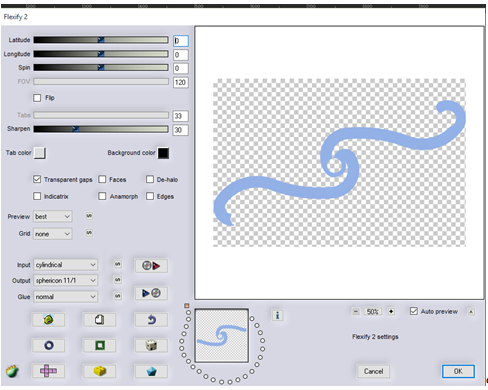Turn on the De-halo checkbox
The width and height of the screenshot is (488, 390).
coord(150,179)
